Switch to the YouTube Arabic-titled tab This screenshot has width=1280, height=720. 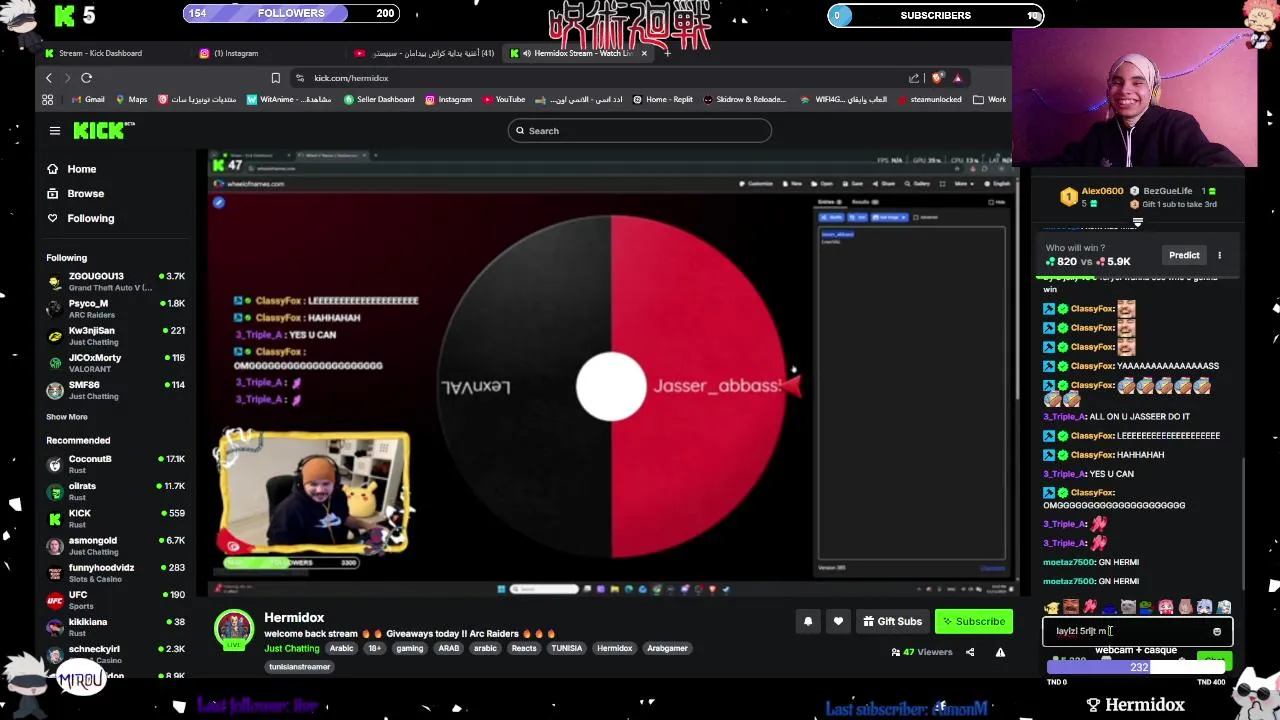425,53
